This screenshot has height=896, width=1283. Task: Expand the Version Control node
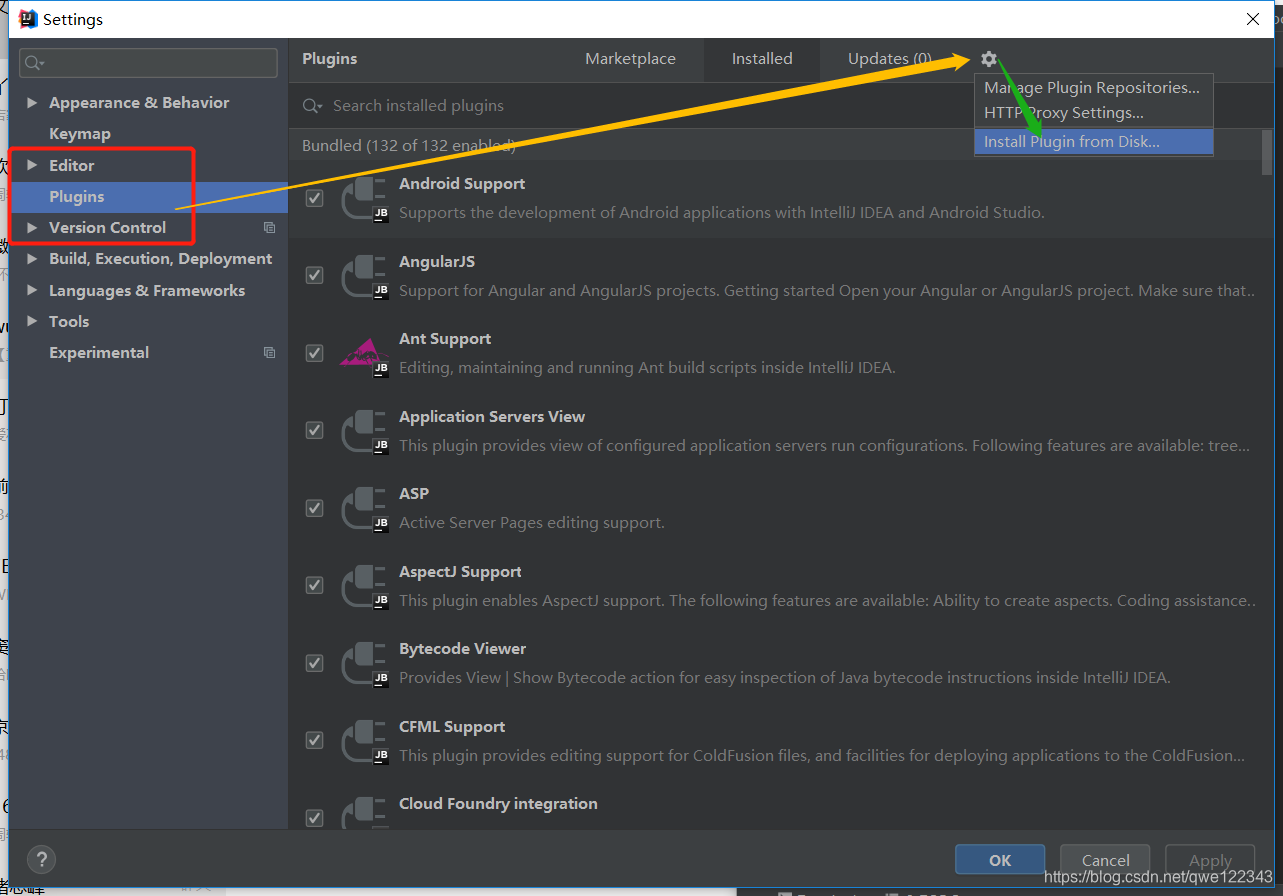tap(32, 228)
